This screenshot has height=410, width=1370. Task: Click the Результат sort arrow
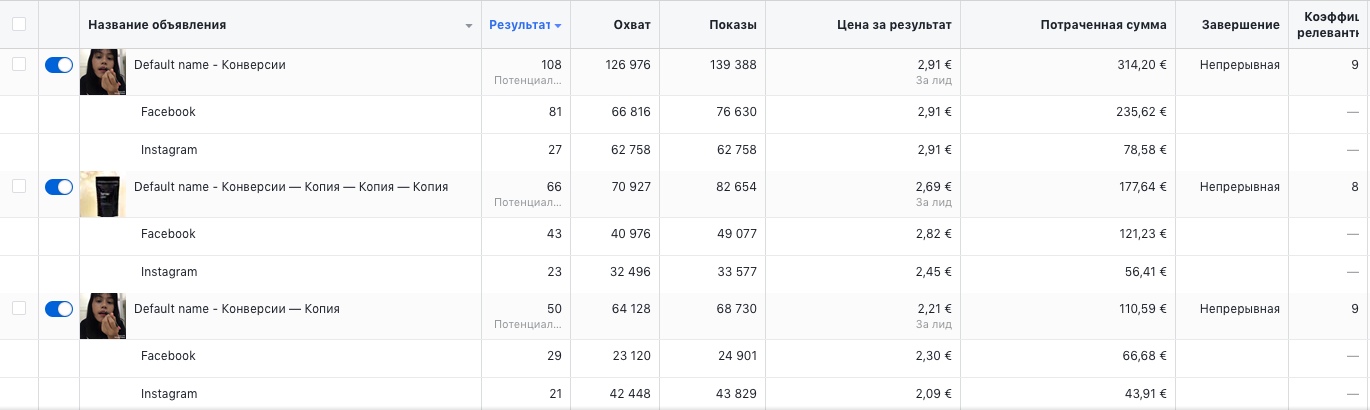tap(558, 25)
